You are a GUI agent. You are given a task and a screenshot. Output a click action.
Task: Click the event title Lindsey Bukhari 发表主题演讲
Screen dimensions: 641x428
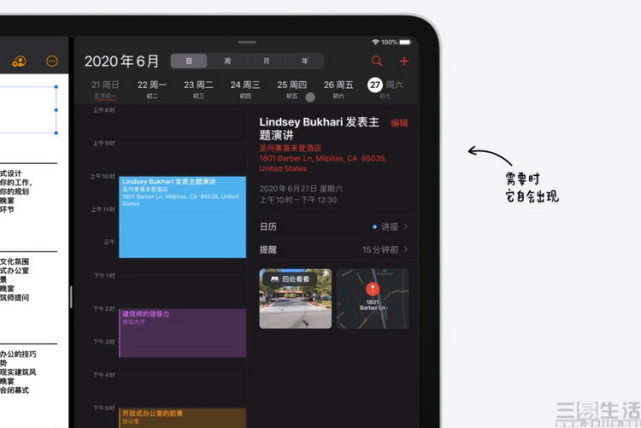click(x=319, y=128)
